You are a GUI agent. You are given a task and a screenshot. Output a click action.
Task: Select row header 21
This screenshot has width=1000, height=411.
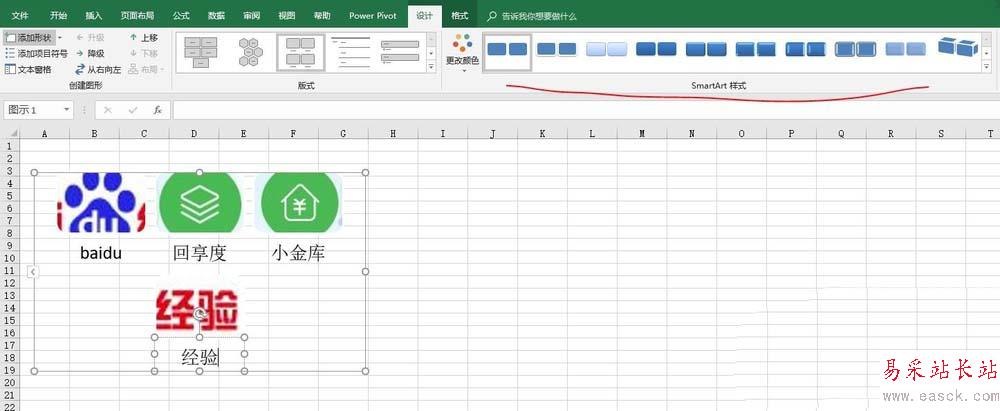coord(10,395)
